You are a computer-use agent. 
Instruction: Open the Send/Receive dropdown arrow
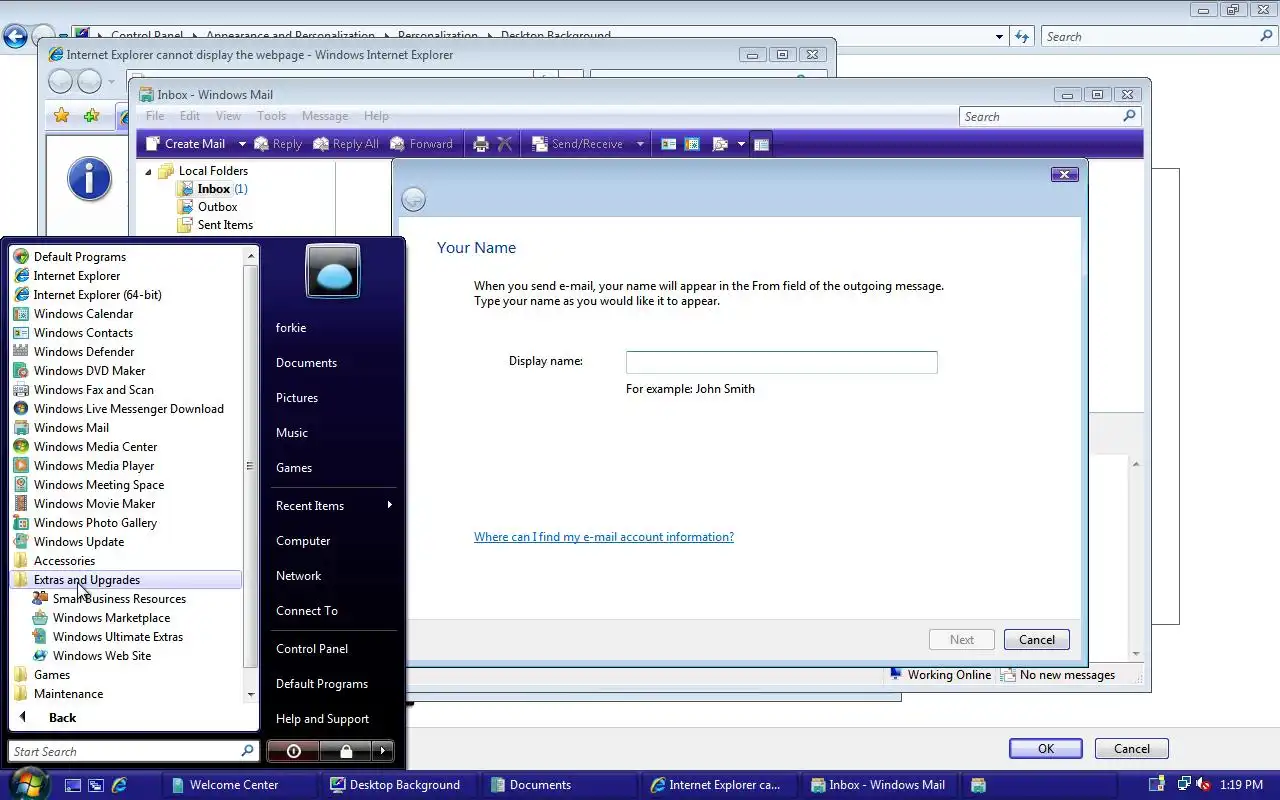pyautogui.click(x=640, y=144)
